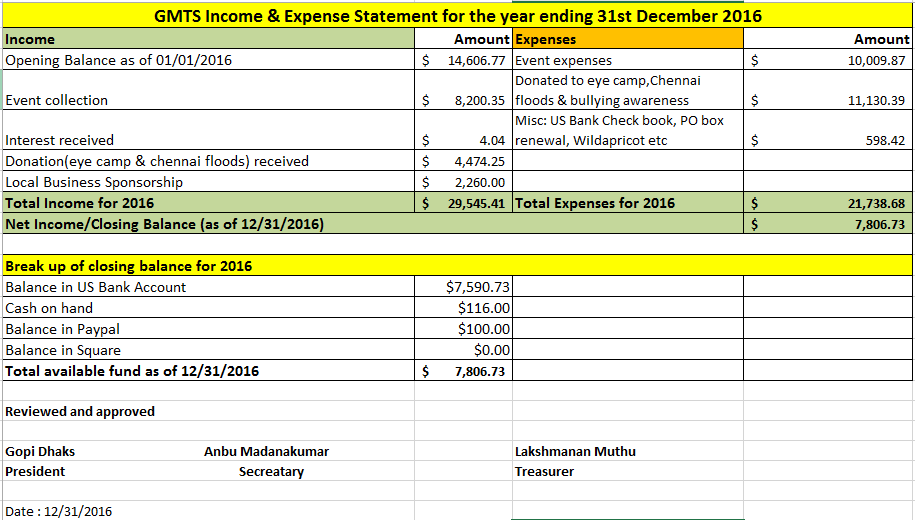Click 'Total Expenses for 2016' cell

(x=628, y=203)
